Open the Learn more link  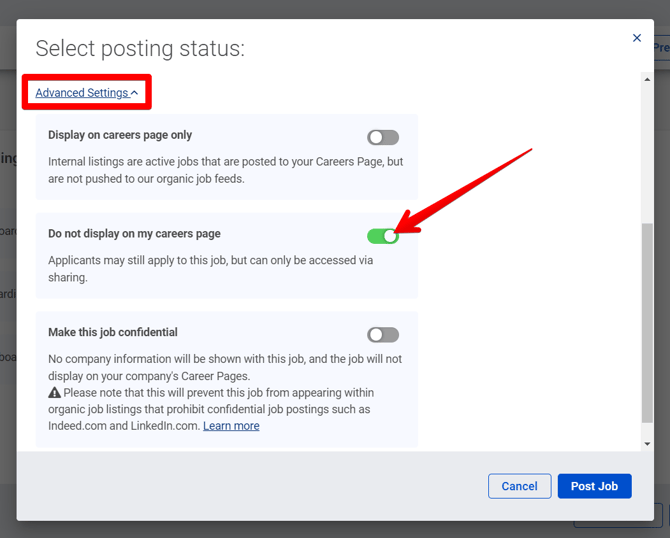pyautogui.click(x=231, y=426)
